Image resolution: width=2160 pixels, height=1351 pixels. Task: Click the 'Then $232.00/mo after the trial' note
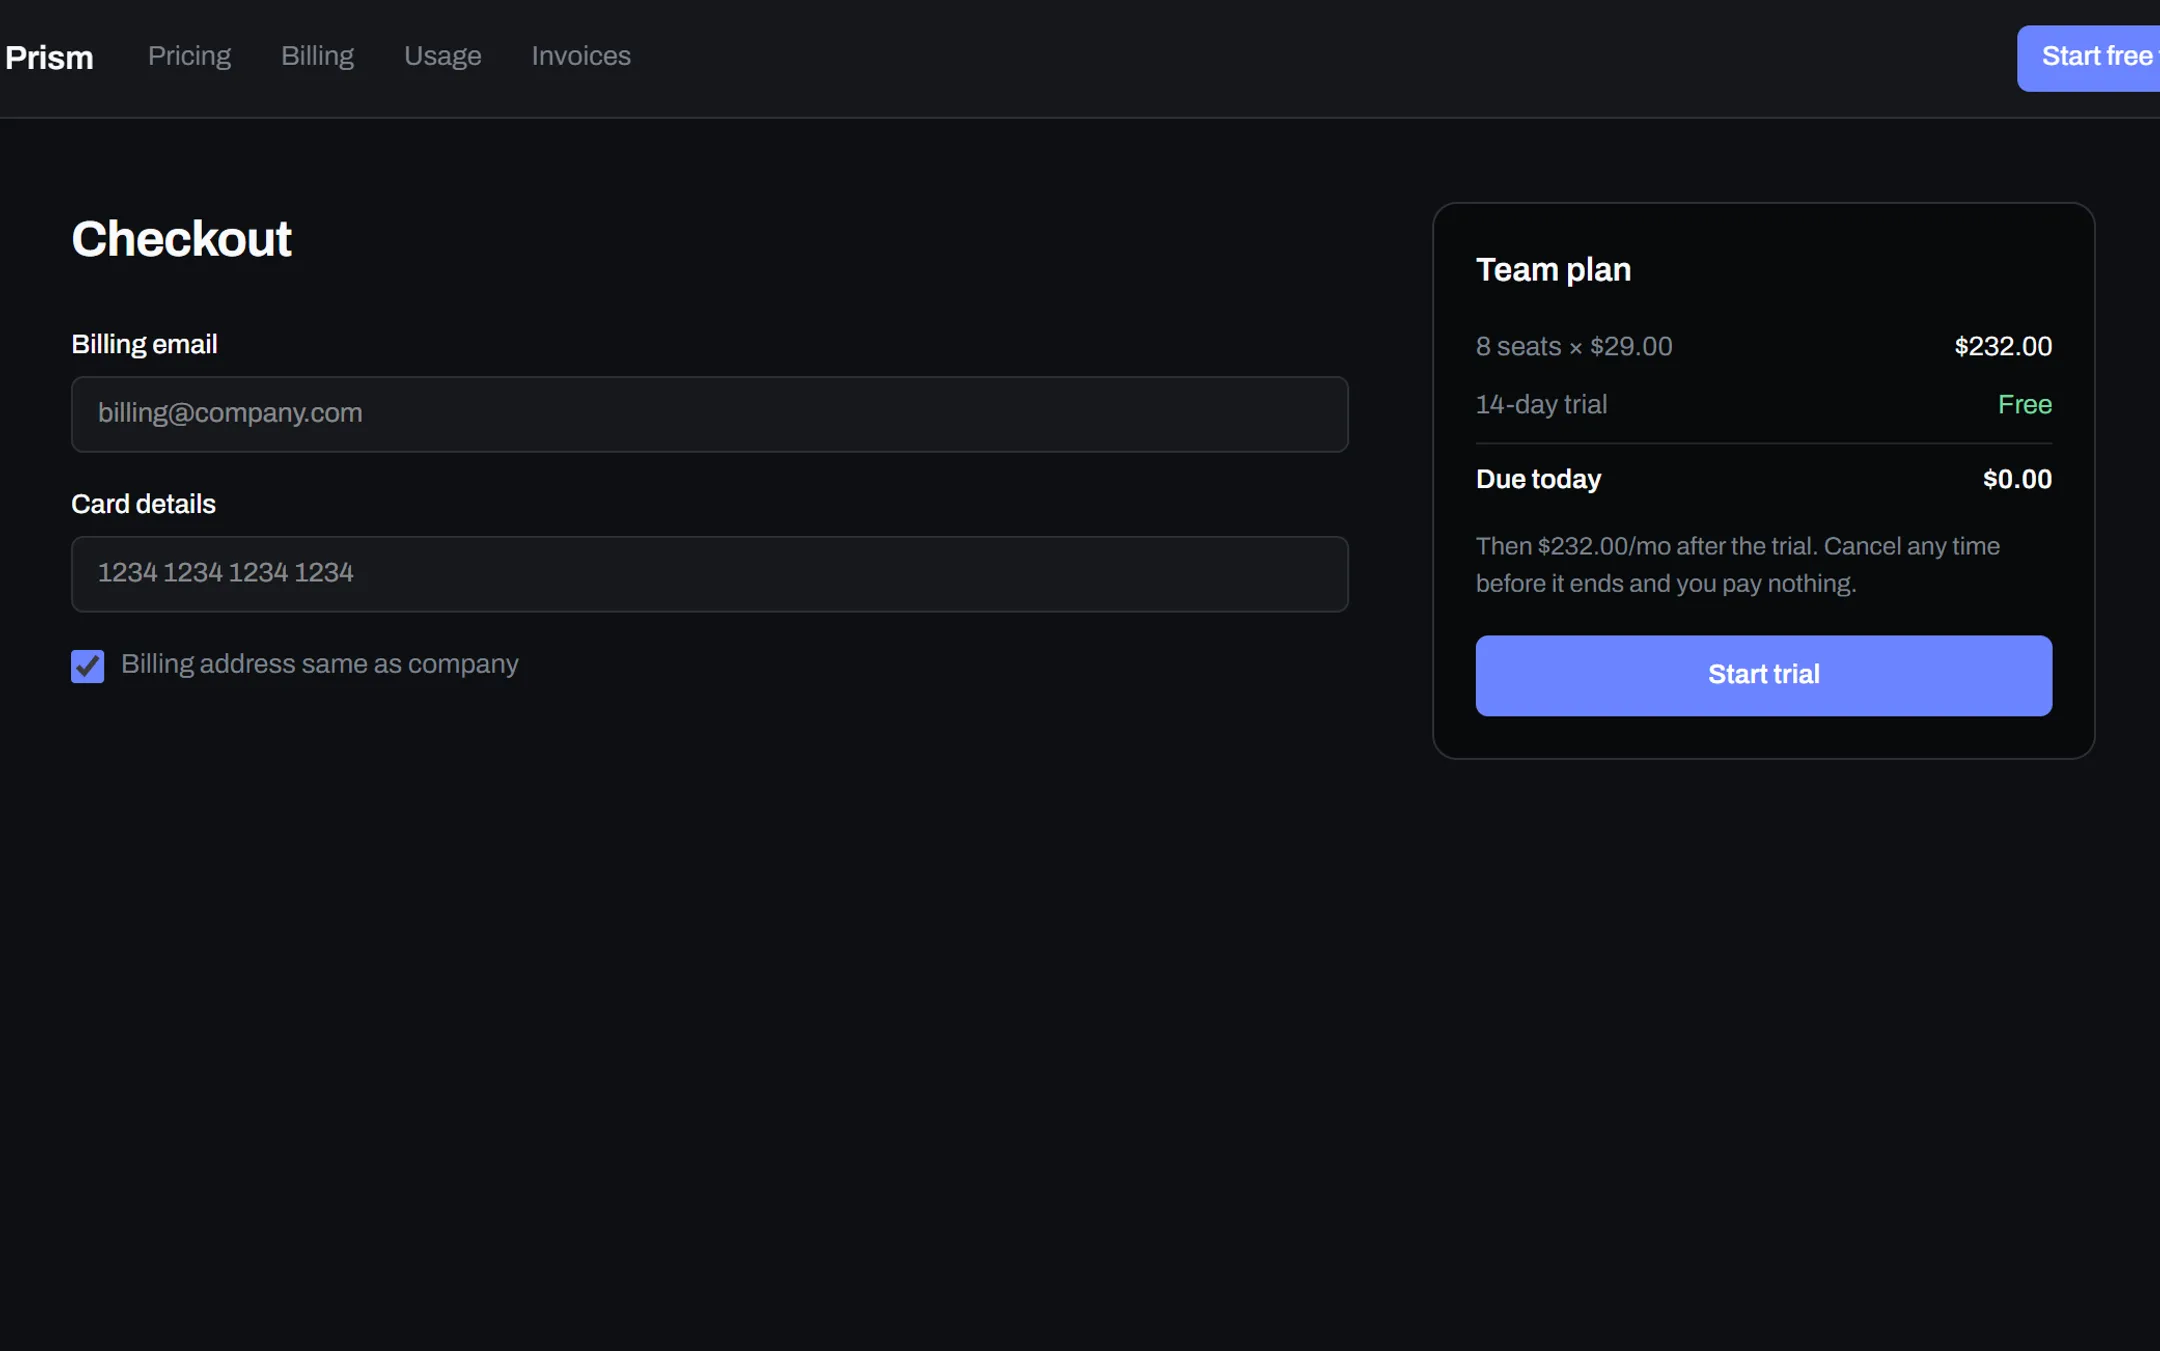tap(1738, 565)
